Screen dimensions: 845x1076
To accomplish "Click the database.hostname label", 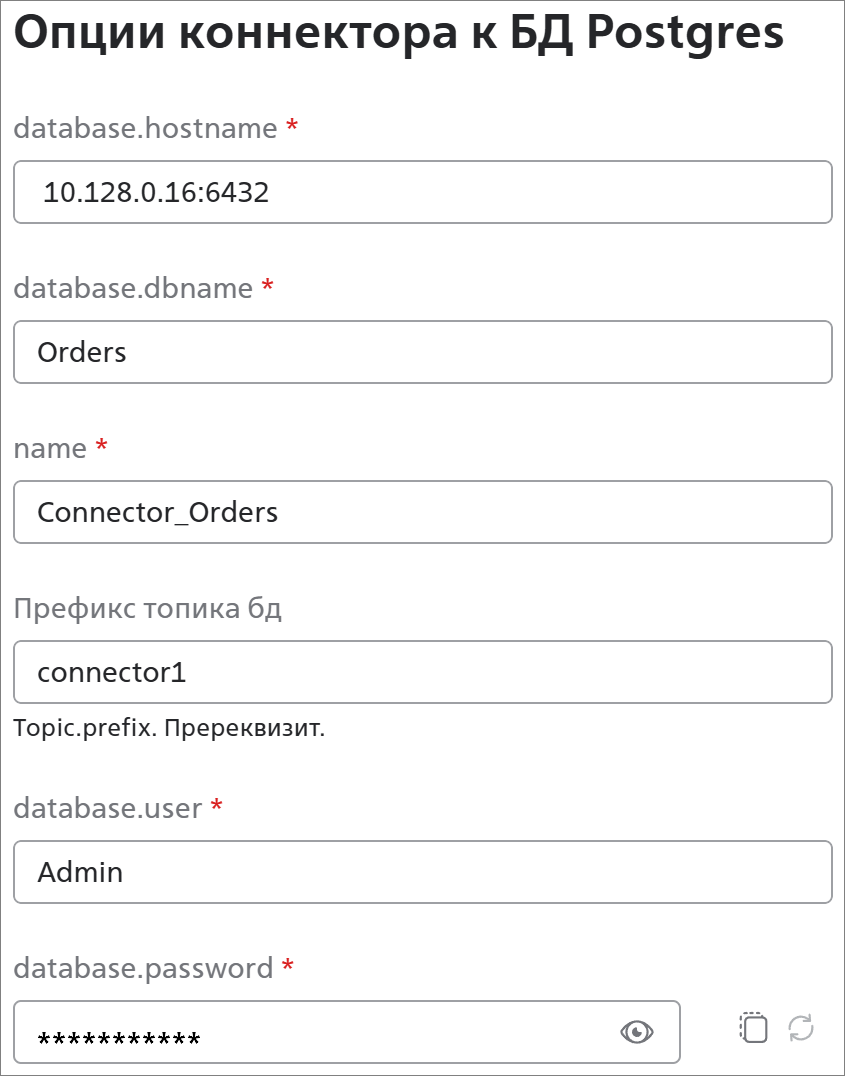I will (x=146, y=128).
